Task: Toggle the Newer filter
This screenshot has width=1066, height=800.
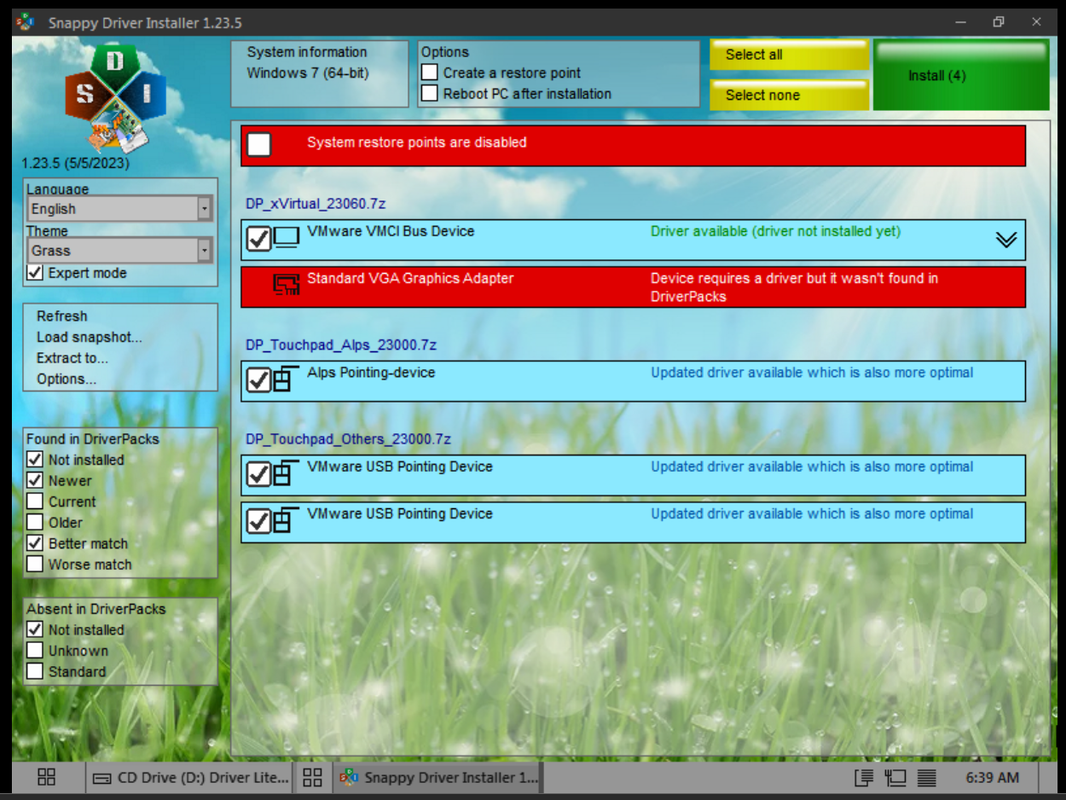Action: pyautogui.click(x=35, y=481)
